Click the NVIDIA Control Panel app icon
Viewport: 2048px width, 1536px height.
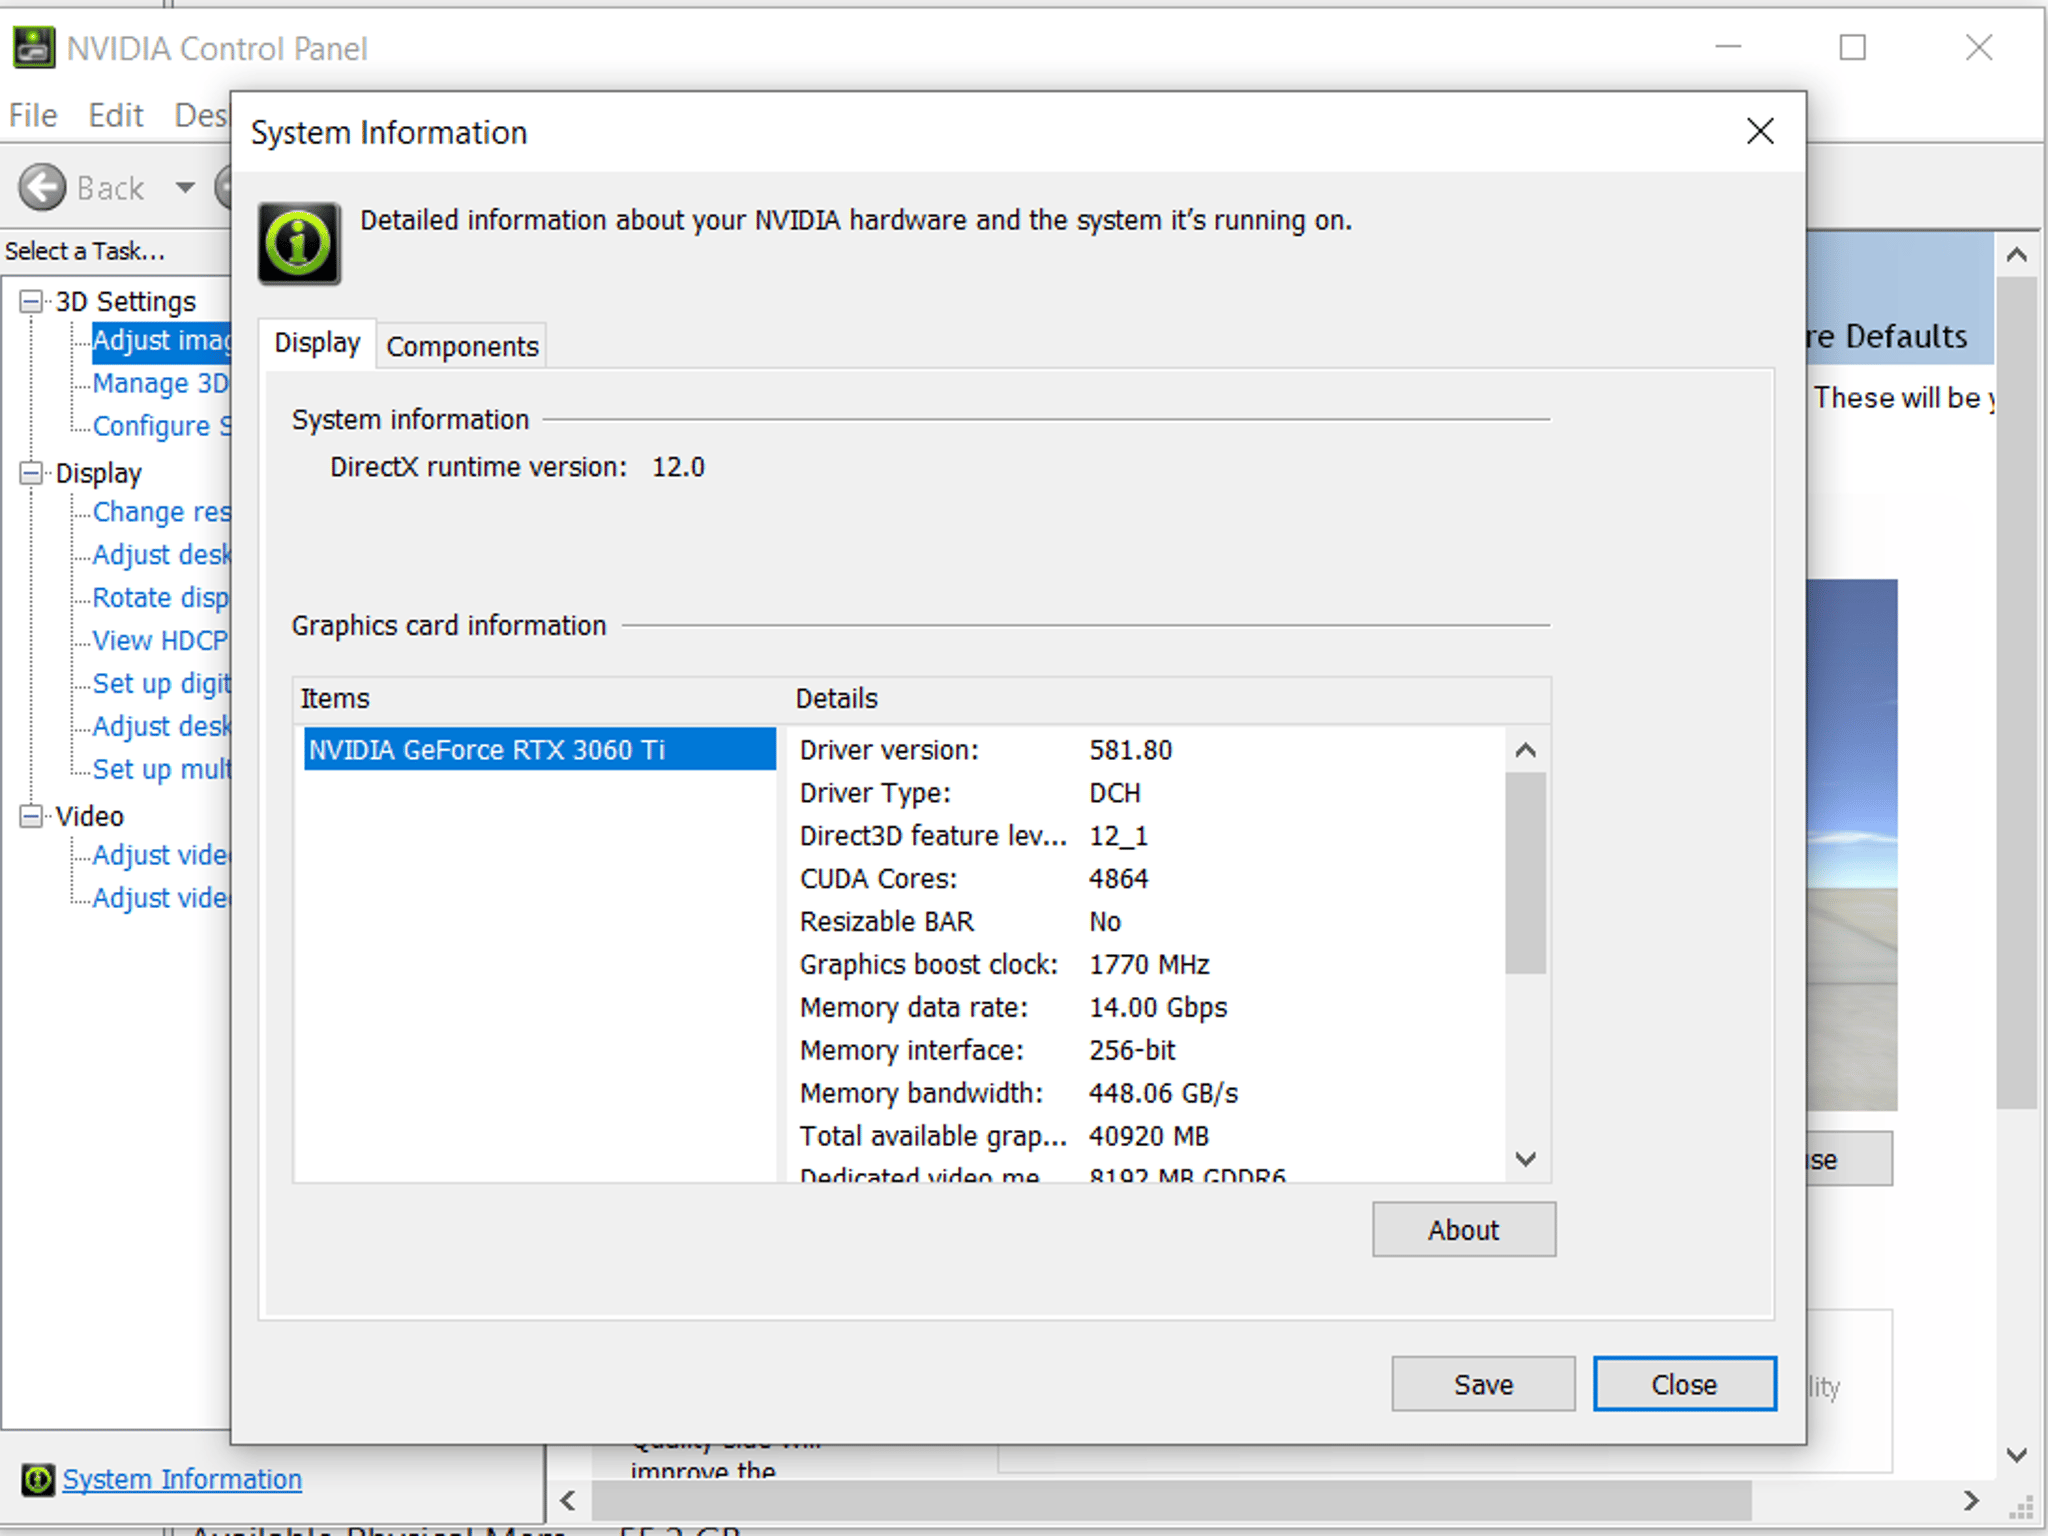coord(34,48)
